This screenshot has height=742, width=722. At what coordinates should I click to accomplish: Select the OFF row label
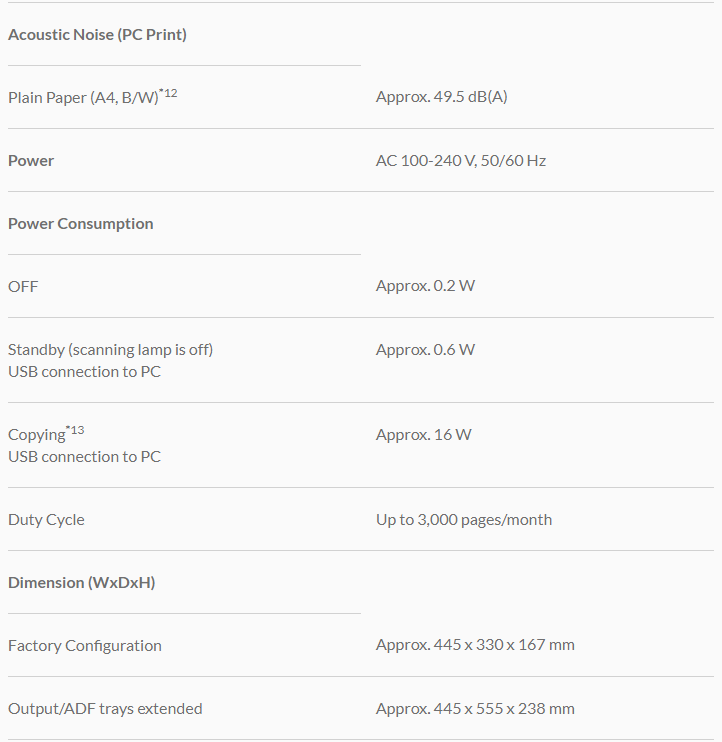tap(23, 287)
